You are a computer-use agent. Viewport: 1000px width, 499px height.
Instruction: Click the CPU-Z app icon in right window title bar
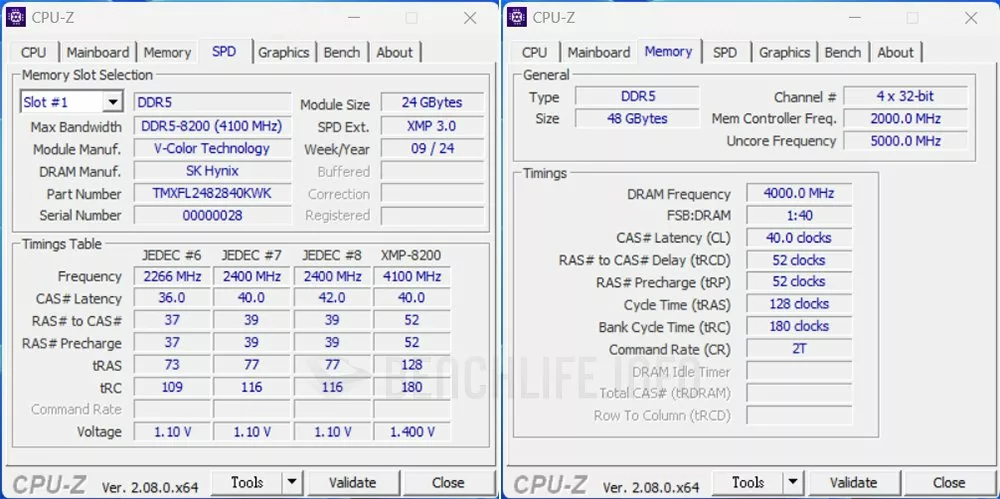517,18
